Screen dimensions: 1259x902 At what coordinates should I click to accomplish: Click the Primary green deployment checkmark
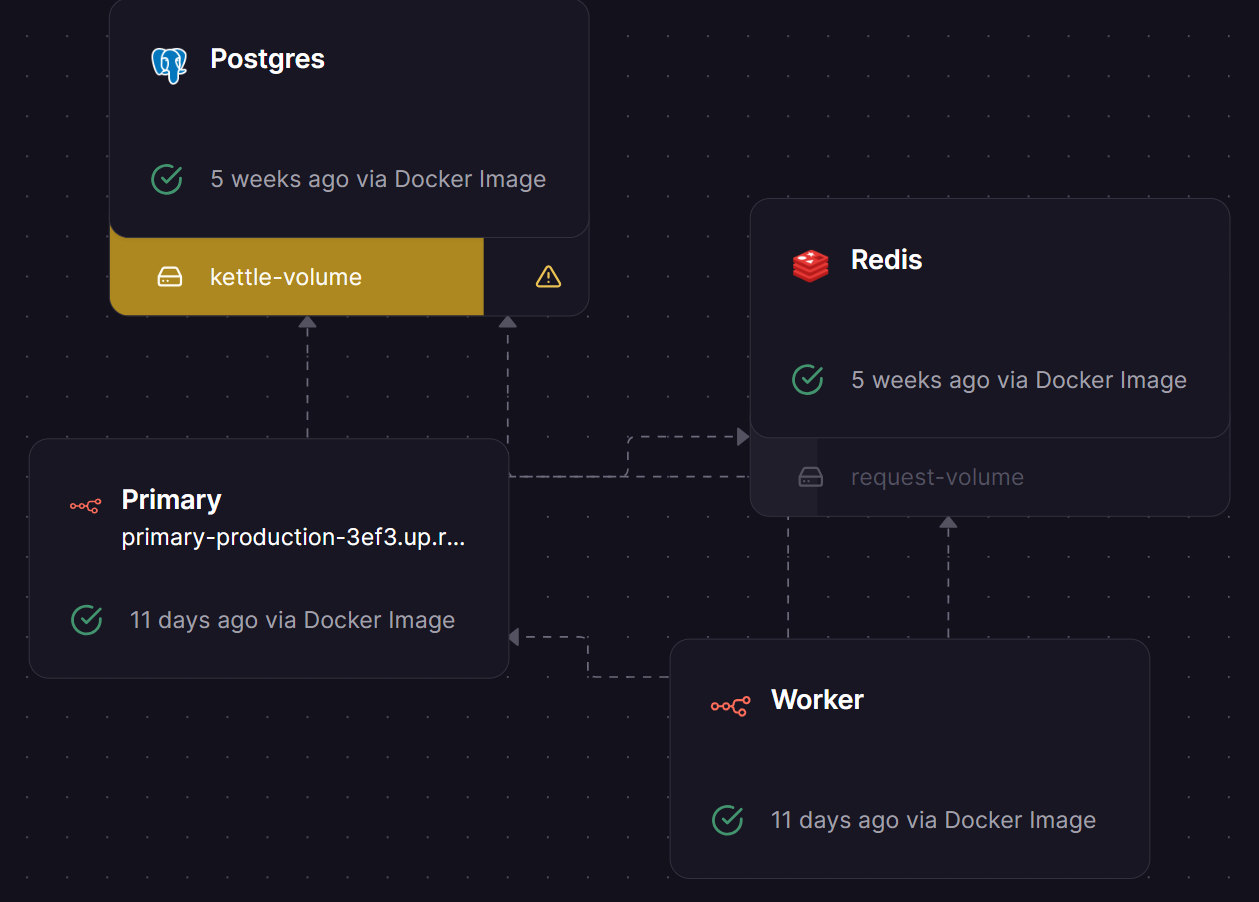[x=87, y=620]
